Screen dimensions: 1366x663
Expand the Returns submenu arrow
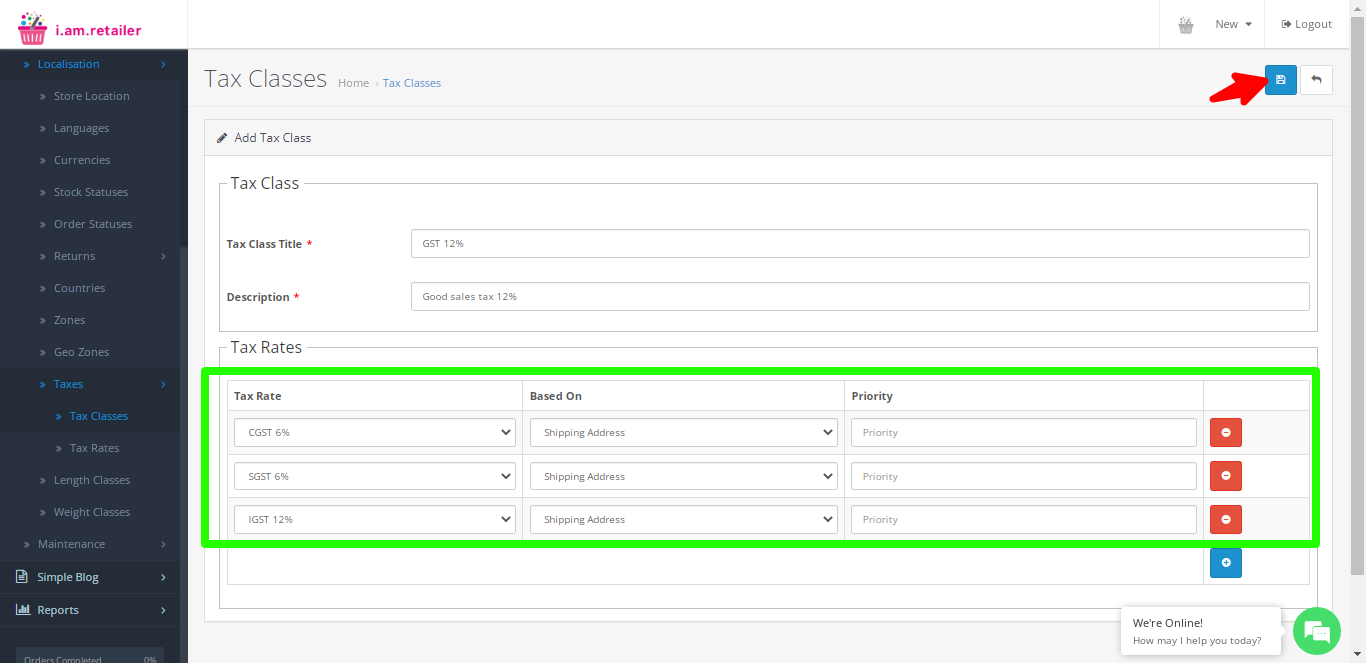tap(163, 256)
